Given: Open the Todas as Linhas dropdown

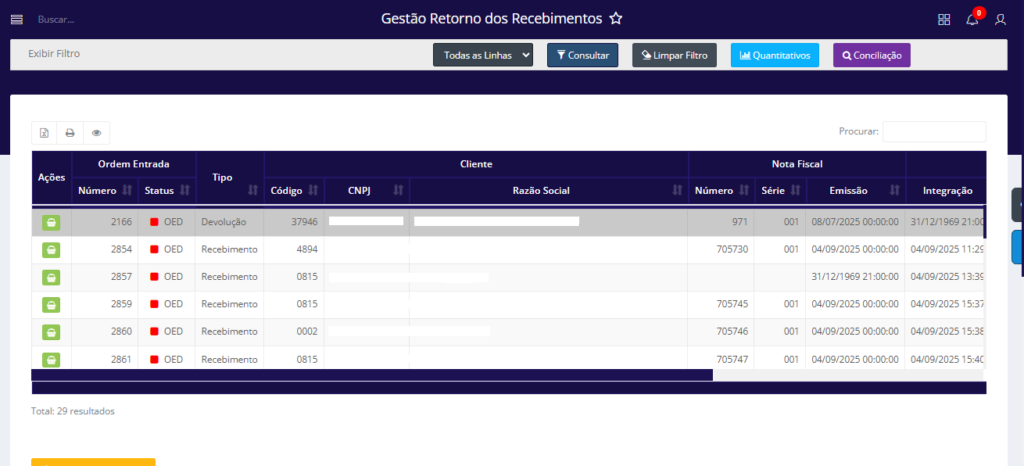Looking at the screenshot, I should click(483, 55).
